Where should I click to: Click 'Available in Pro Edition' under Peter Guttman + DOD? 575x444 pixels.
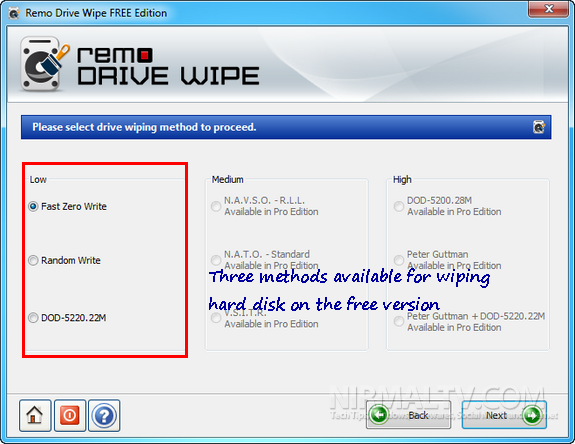[454, 327]
